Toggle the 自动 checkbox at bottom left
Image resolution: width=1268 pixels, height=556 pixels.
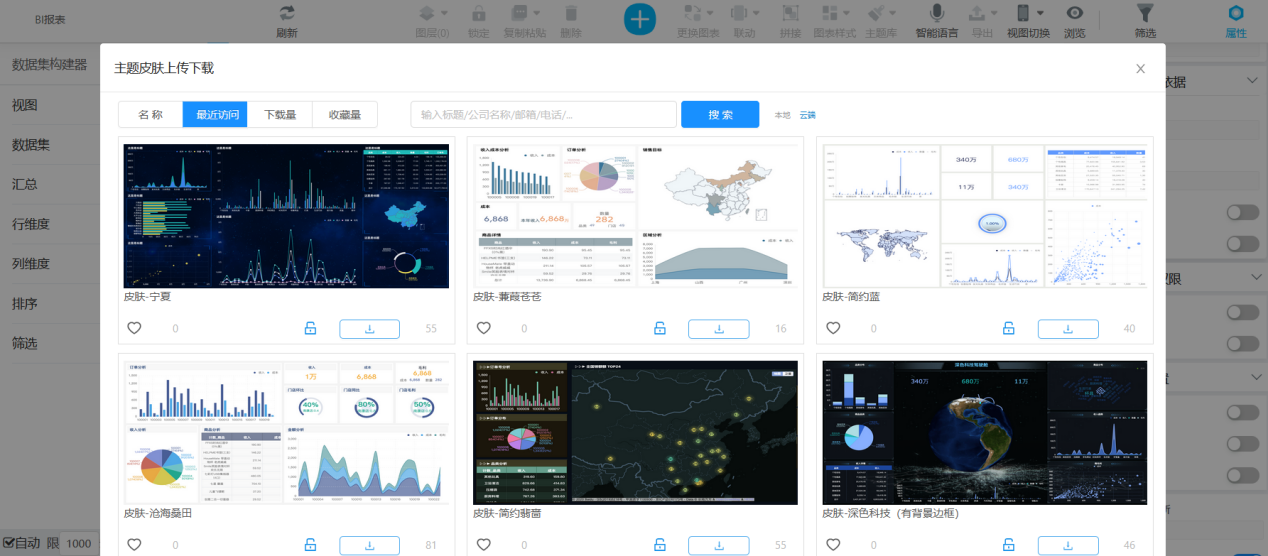(x=8, y=543)
